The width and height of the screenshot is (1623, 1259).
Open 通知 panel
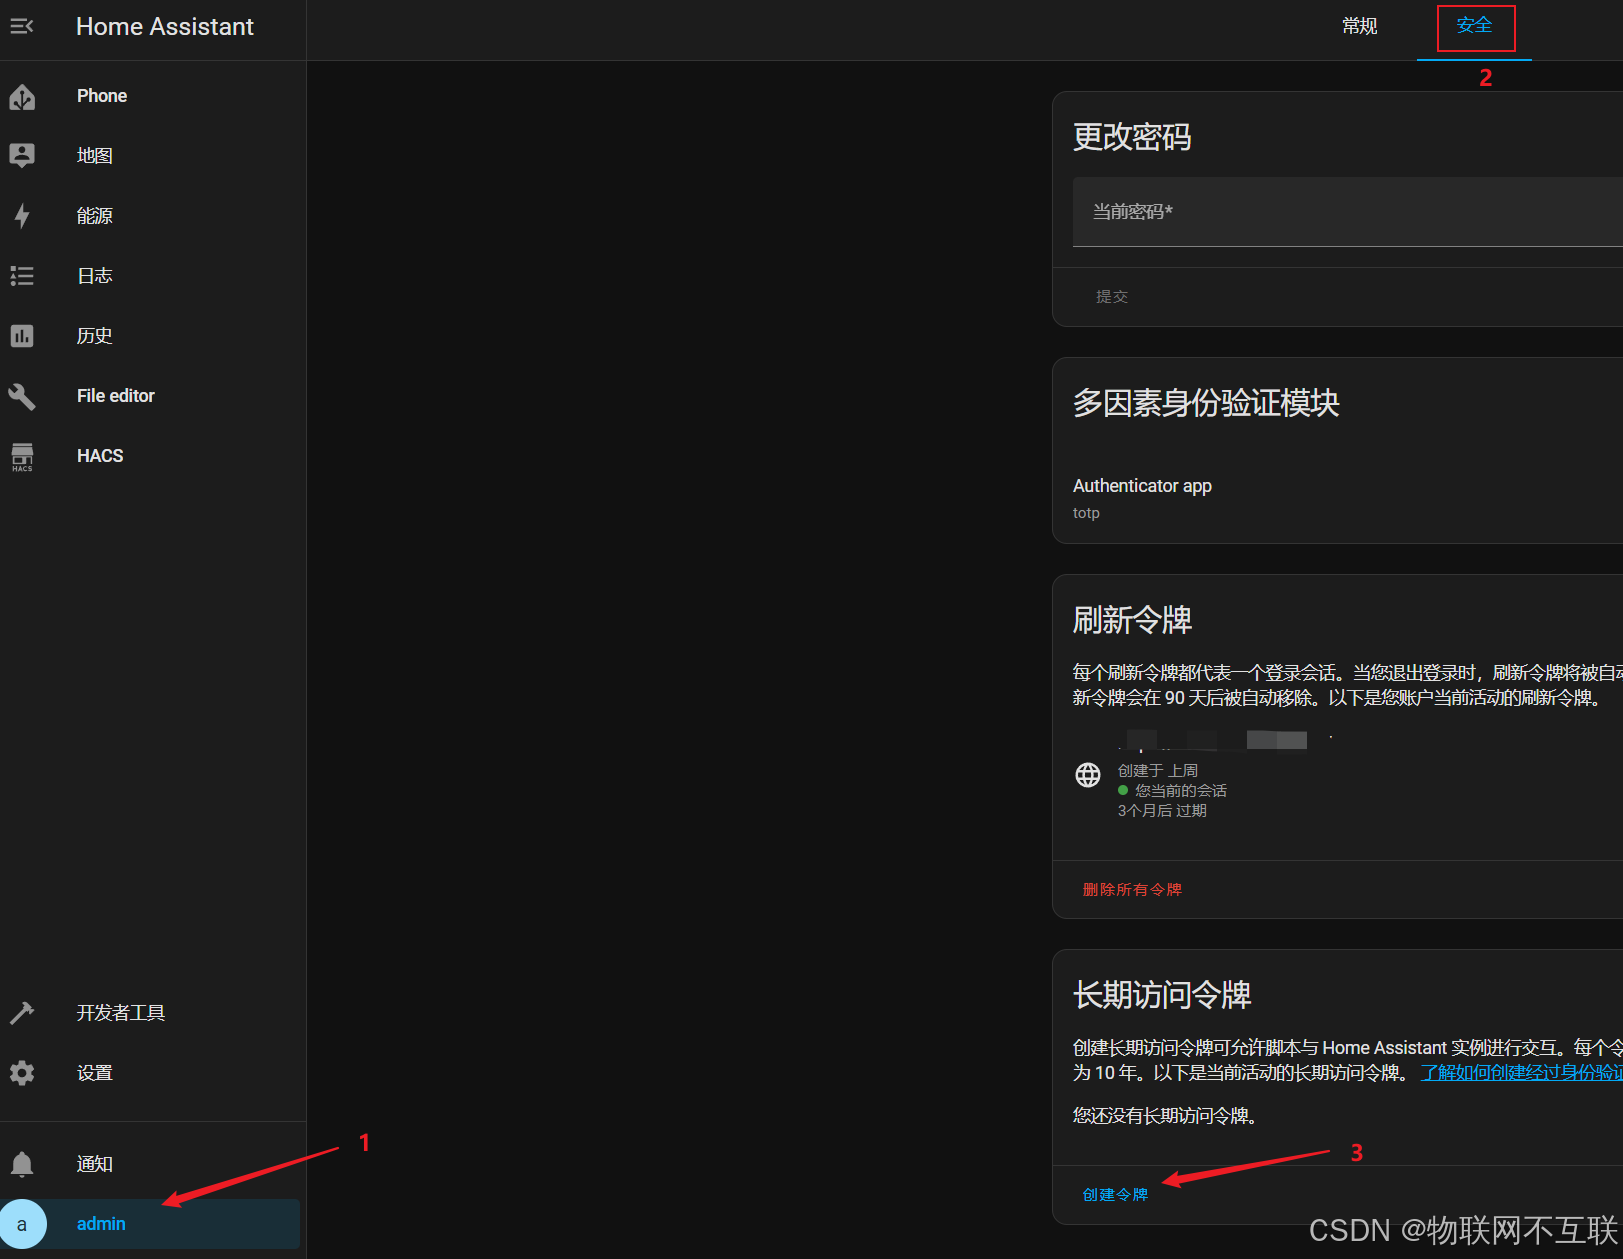pyautogui.click(x=95, y=1164)
